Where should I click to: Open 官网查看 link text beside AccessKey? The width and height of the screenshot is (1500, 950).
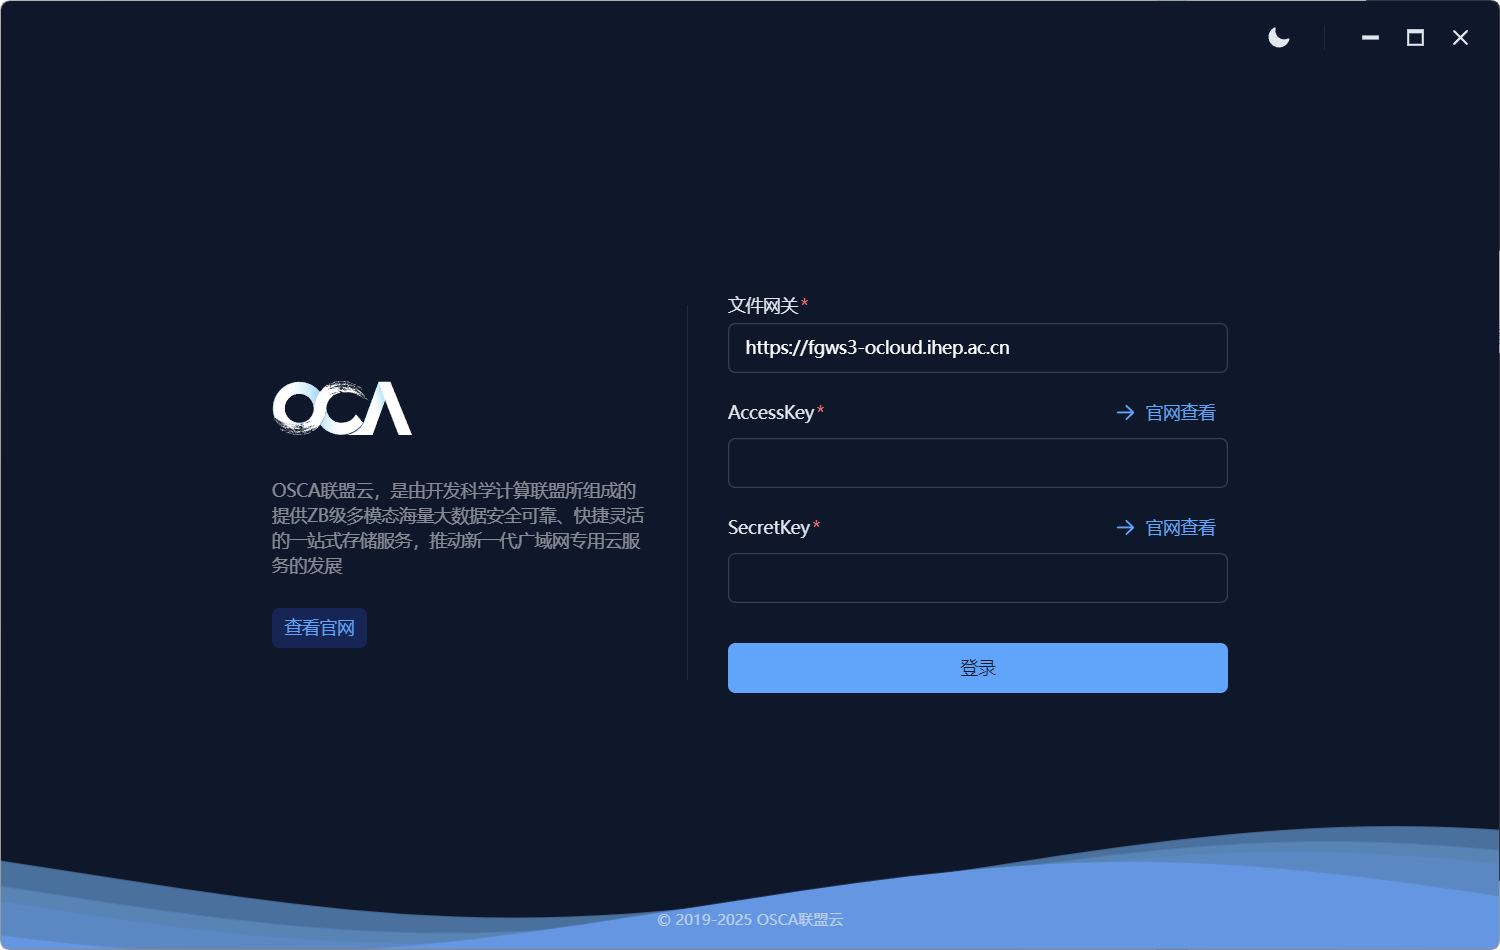1180,413
